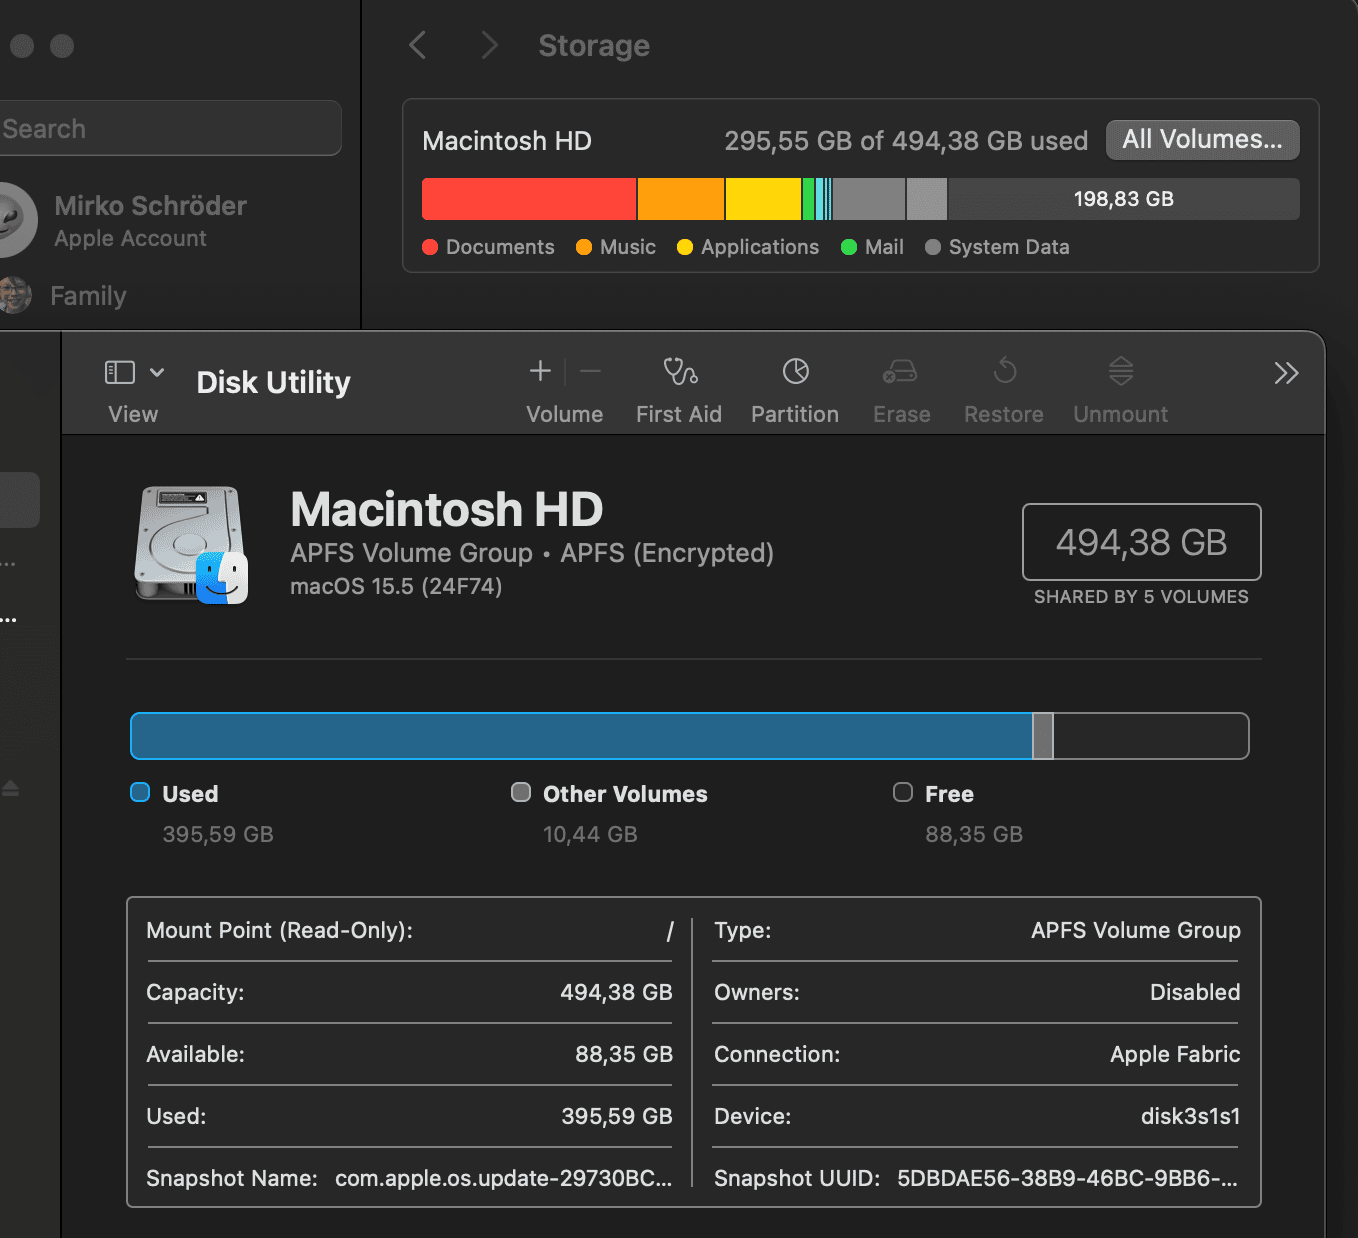Viewport: 1358px width, 1238px height.
Task: Expand toolbar overflow double chevron
Action: click(x=1286, y=373)
